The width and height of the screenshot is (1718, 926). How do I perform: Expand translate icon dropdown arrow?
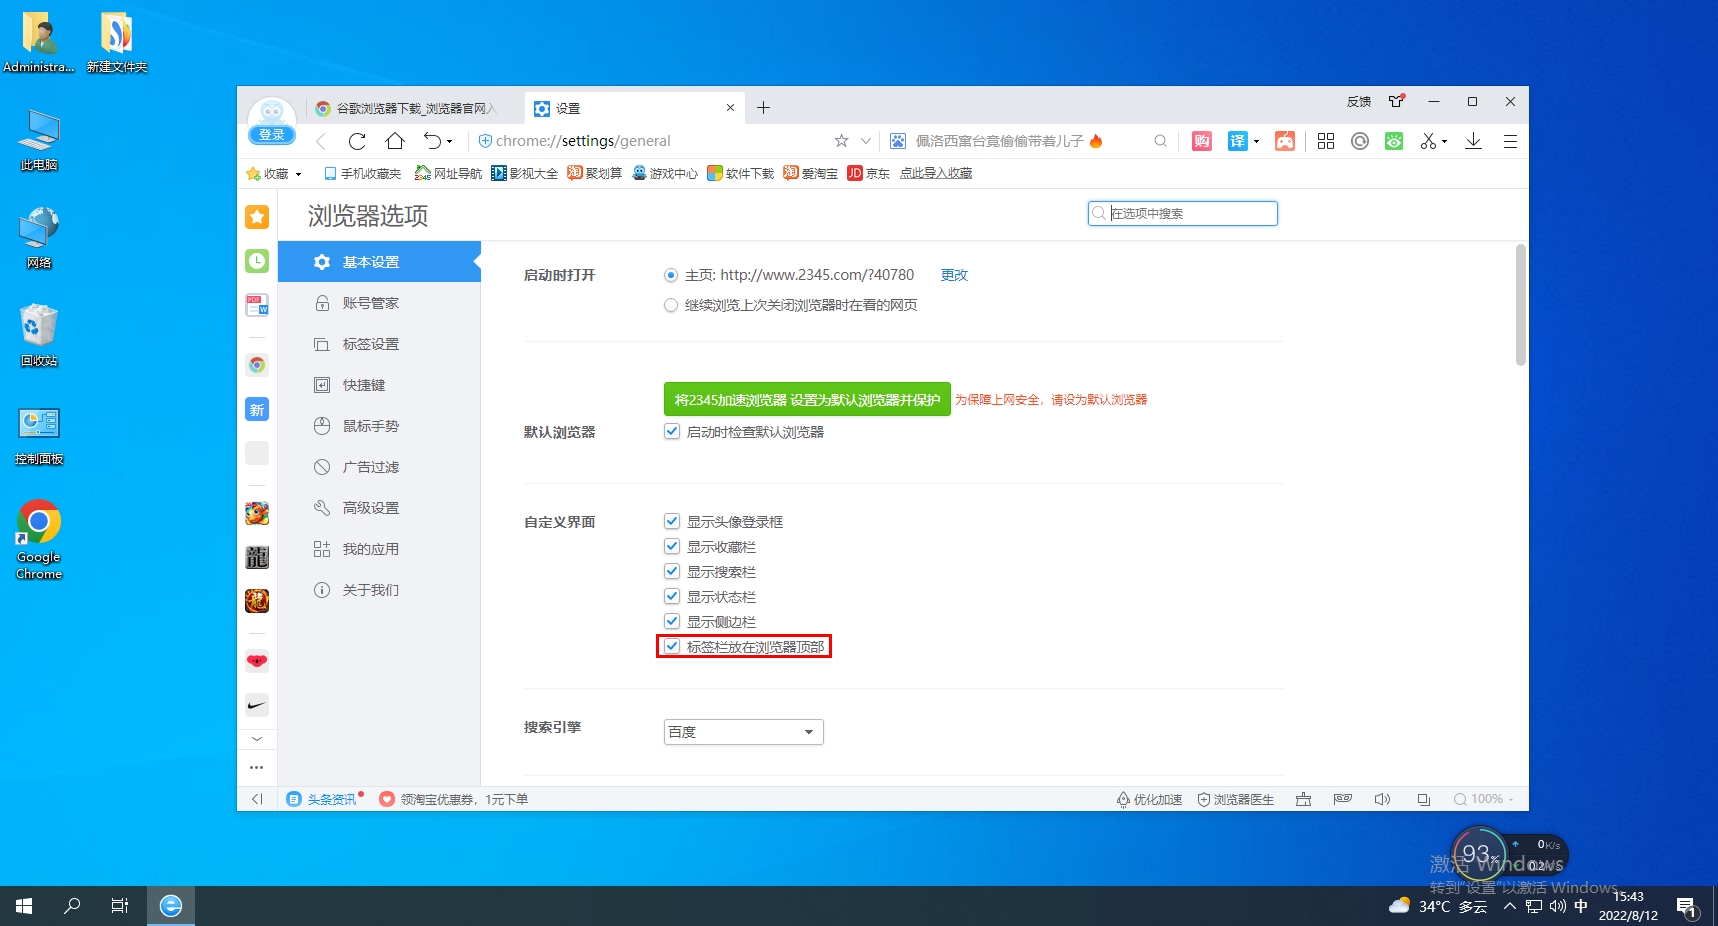pyautogui.click(x=1256, y=141)
